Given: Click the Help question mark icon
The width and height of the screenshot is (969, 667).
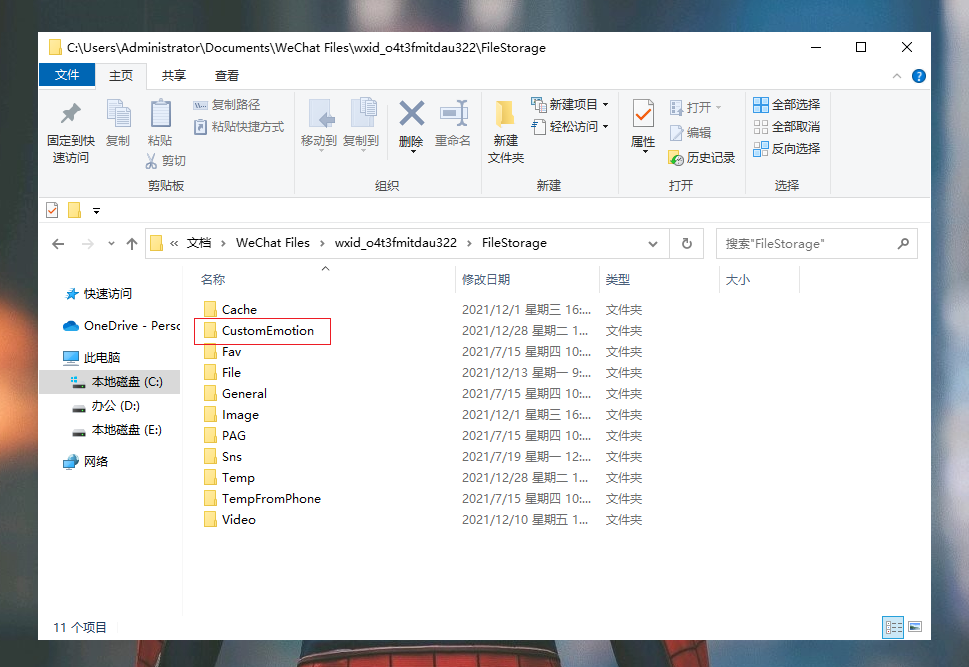Looking at the screenshot, I should click(x=918, y=76).
